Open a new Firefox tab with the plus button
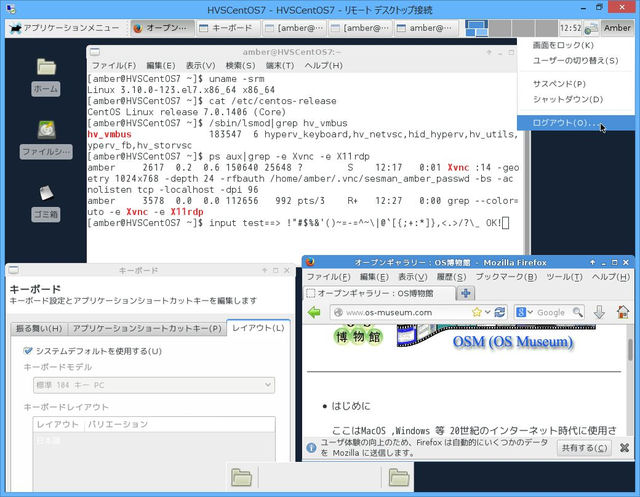640x497 pixels. coord(465,293)
